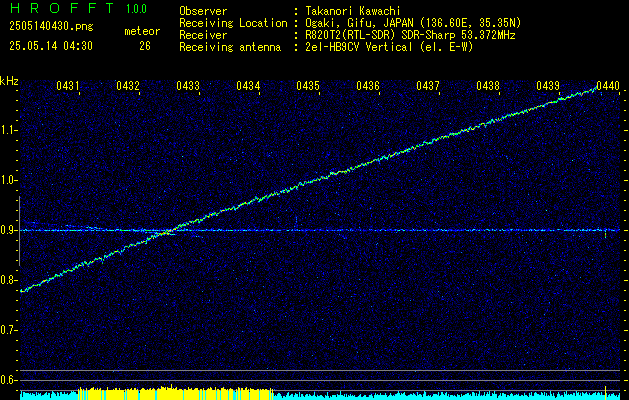The image size is (629, 400).
Task: Select the Ogaki, Gifu, JAPAN location text
Action: (x=413, y=23)
